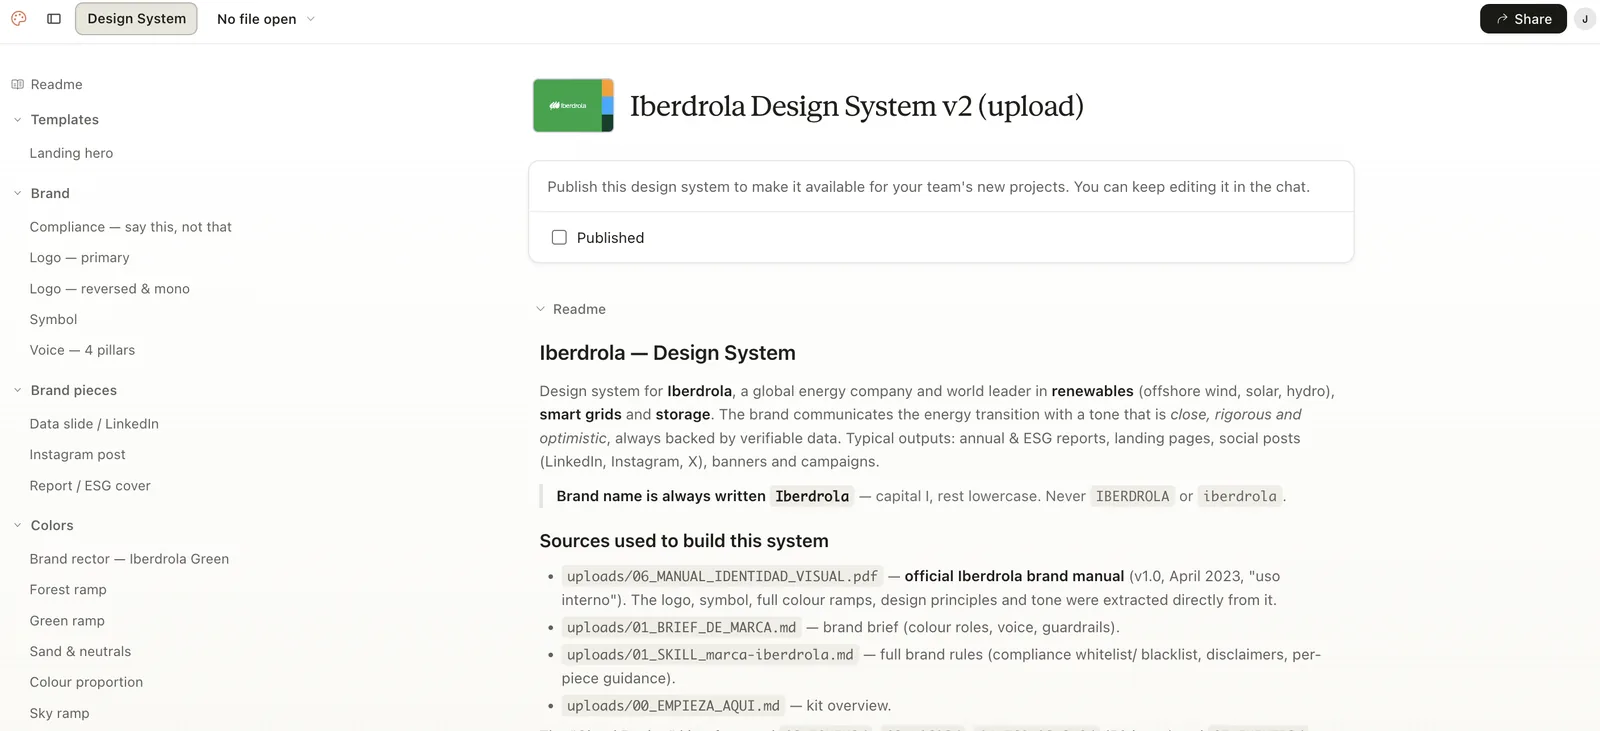Click the Iberdrola Design System v2 title
This screenshot has height=731, width=1600.
pos(856,106)
